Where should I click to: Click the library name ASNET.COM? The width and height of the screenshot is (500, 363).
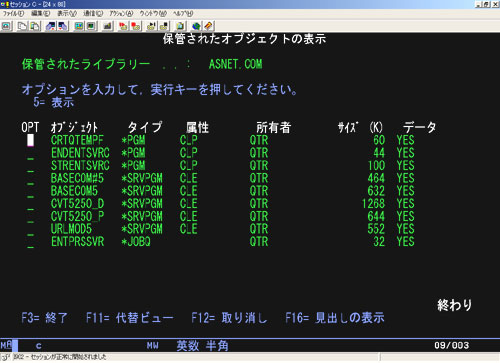[x=236, y=64]
